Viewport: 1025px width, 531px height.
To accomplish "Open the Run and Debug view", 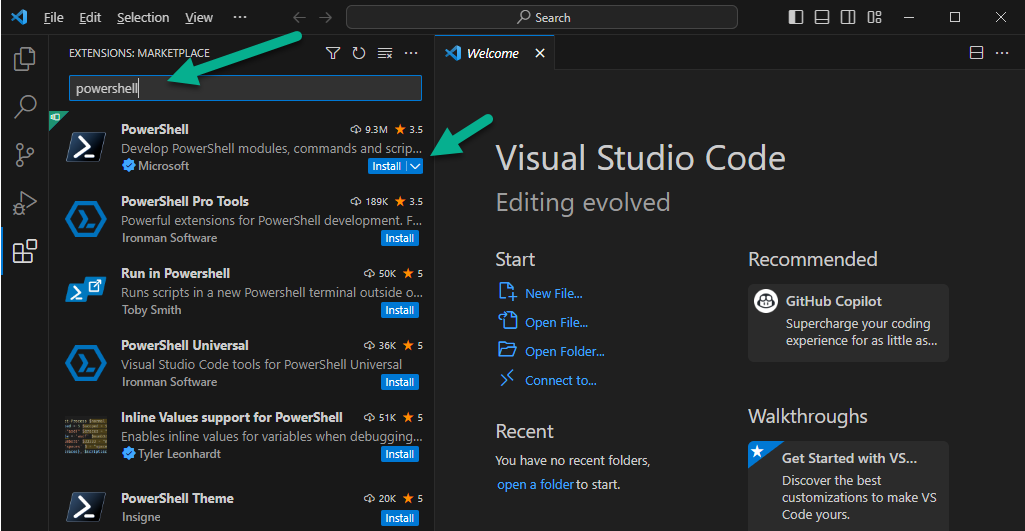I will [x=25, y=203].
